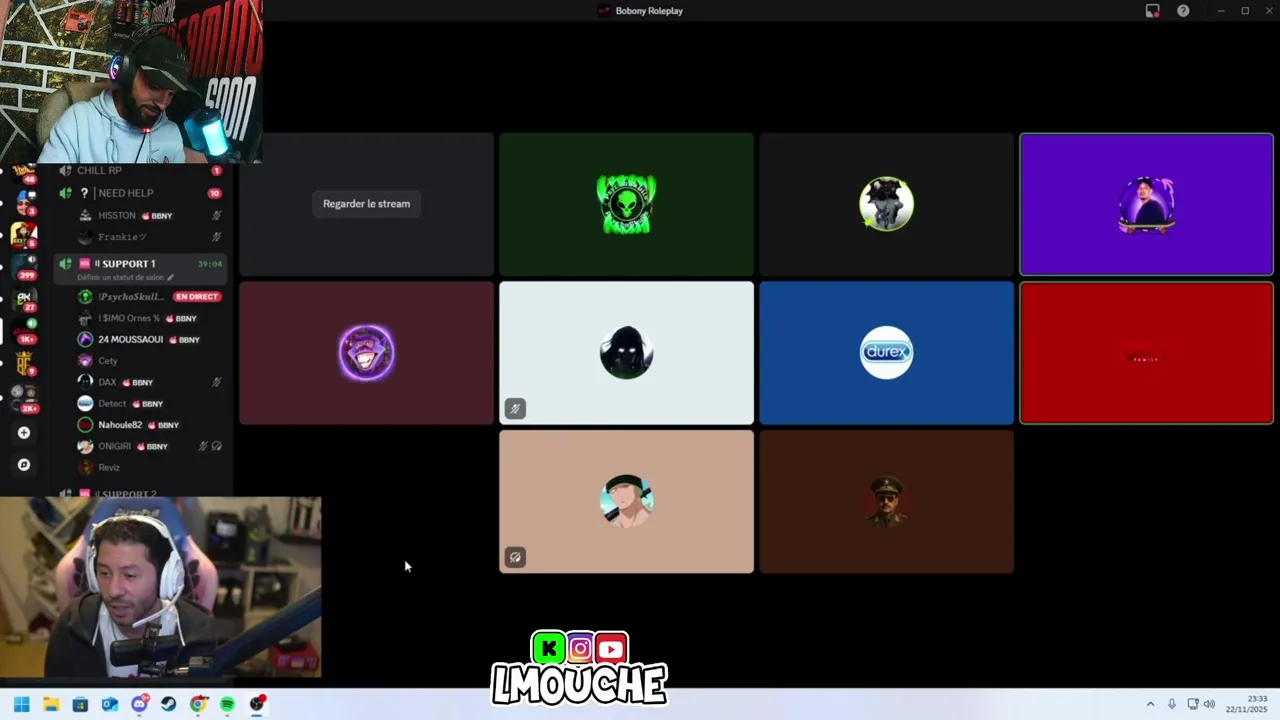This screenshot has height=720, width=1280.
Task: Click the EN DIRECT live badge
Action: click(x=196, y=297)
